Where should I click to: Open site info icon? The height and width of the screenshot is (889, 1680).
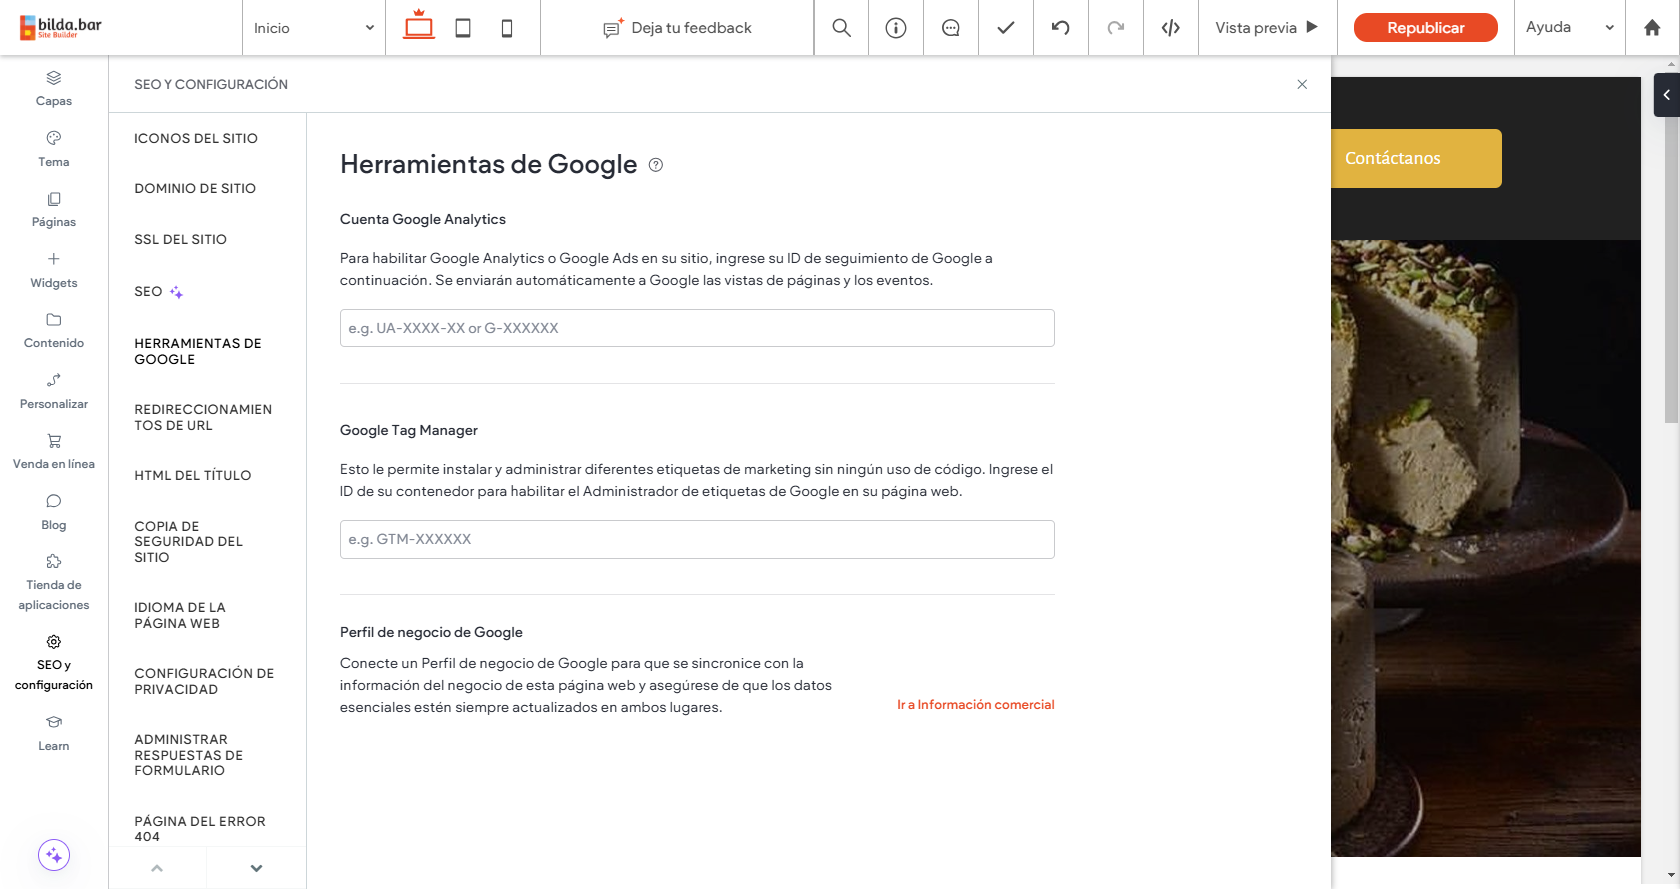coord(896,28)
